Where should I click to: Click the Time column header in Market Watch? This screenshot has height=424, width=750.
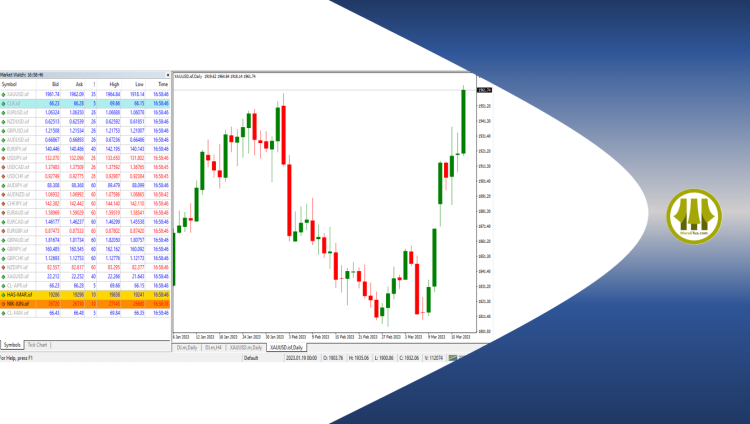point(161,84)
